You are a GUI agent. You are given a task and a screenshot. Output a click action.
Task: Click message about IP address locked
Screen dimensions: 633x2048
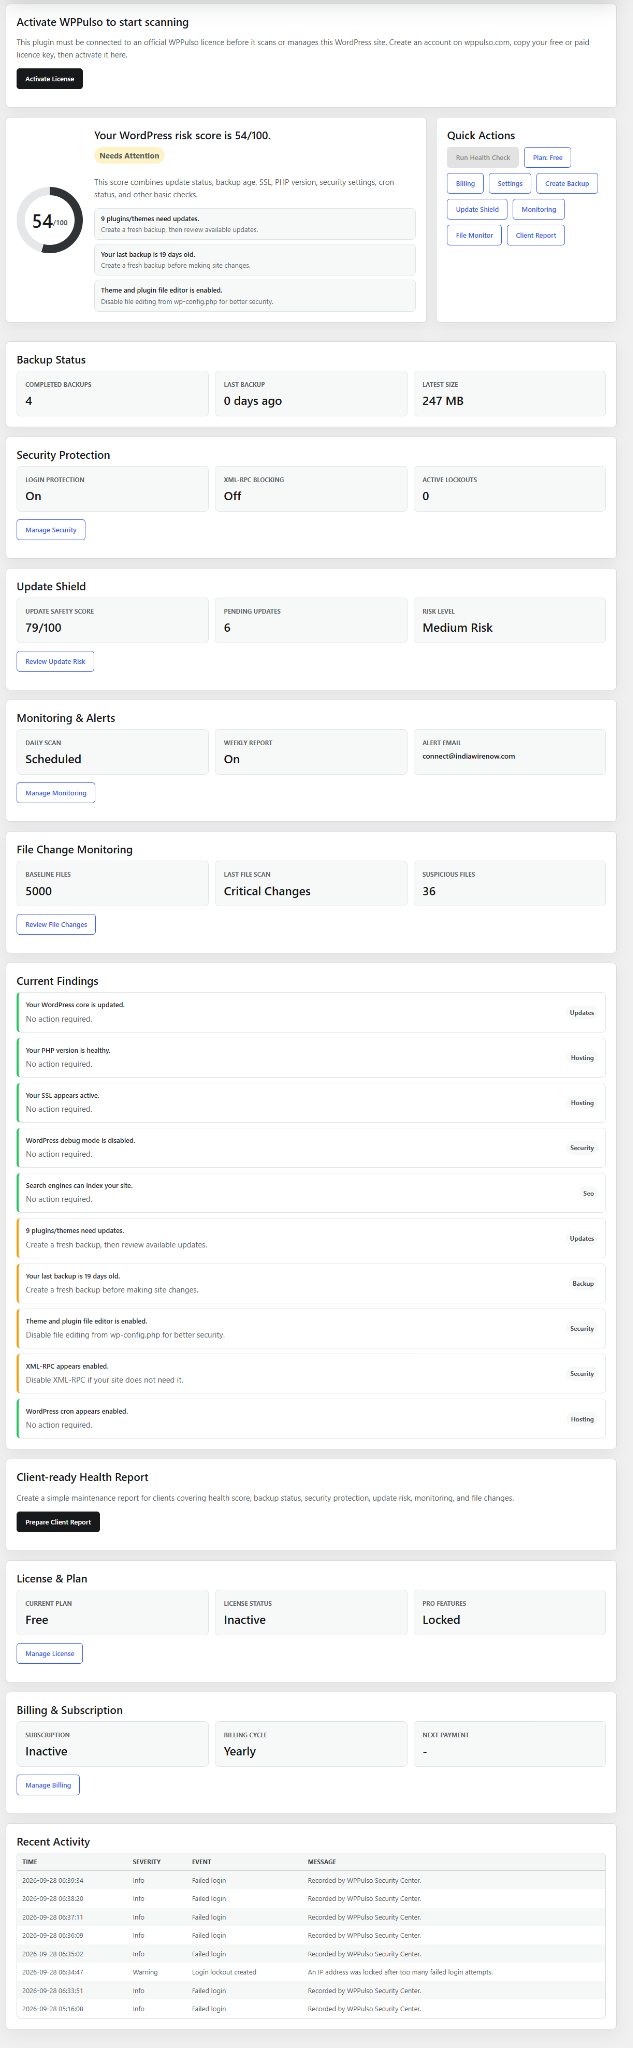point(400,1972)
